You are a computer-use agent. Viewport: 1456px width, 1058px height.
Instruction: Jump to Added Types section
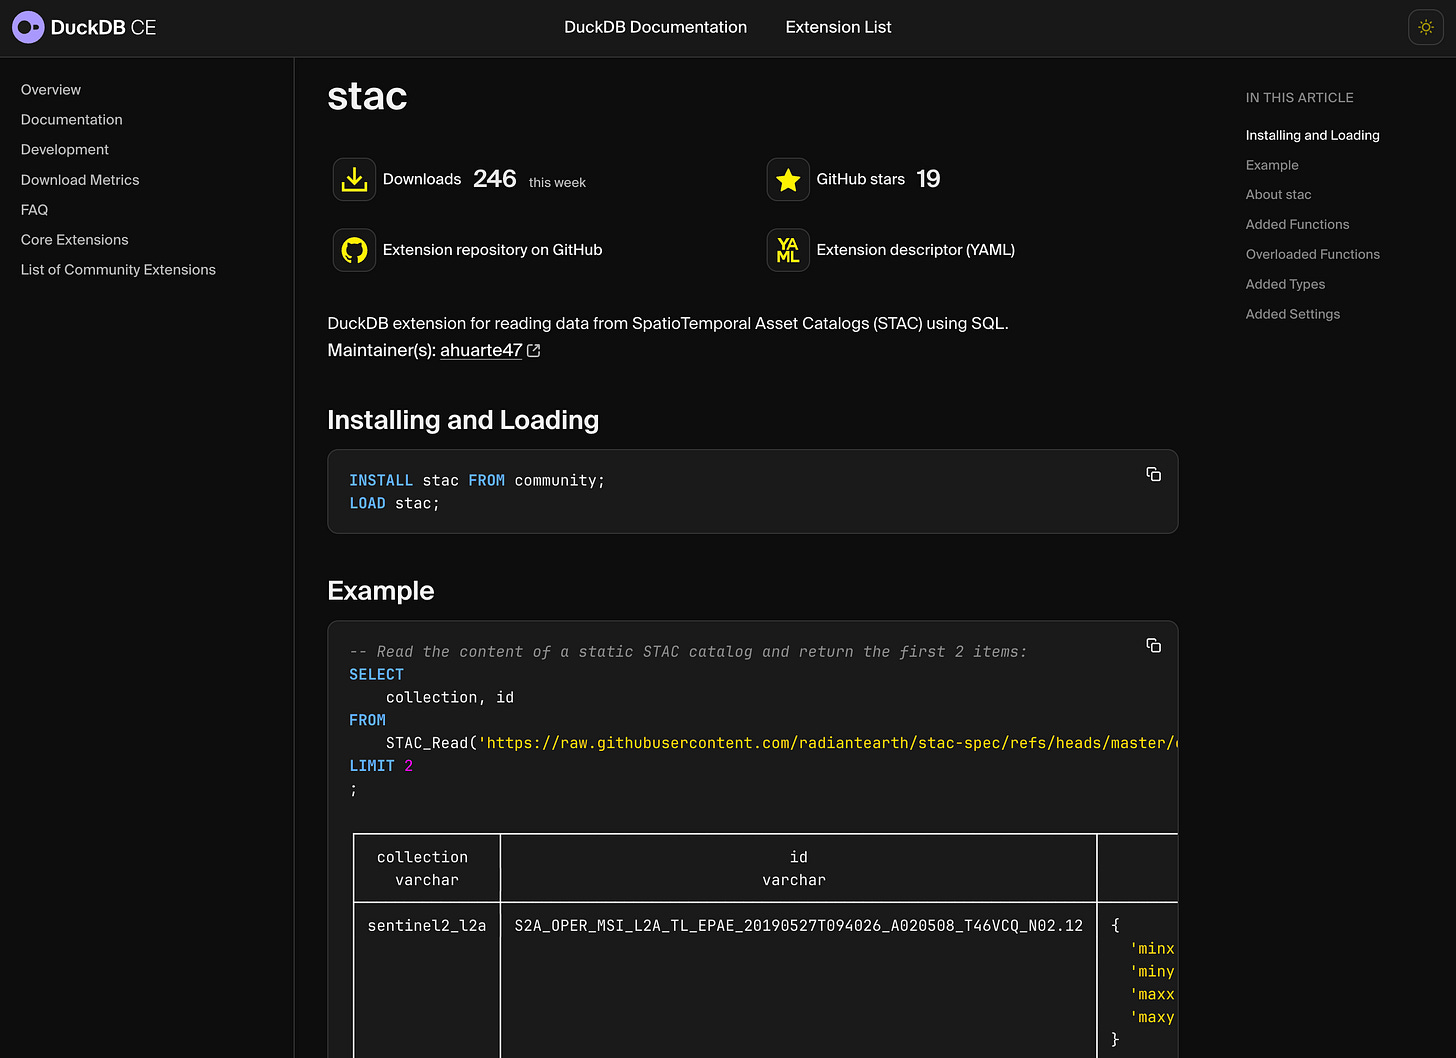[x=1285, y=285]
